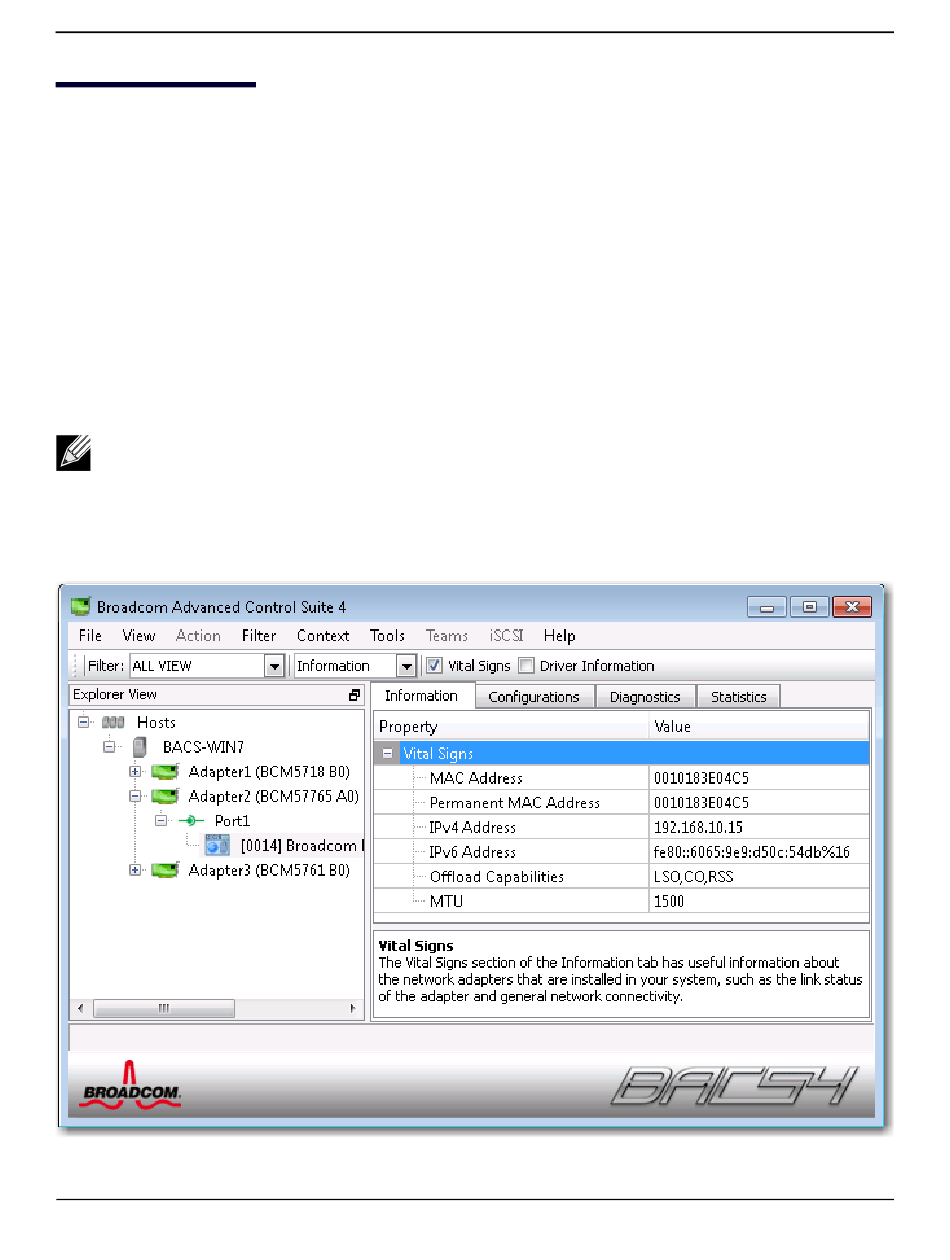Click the Broadcom app icon in title bar
The width and height of the screenshot is (950, 1260).
coord(80,606)
